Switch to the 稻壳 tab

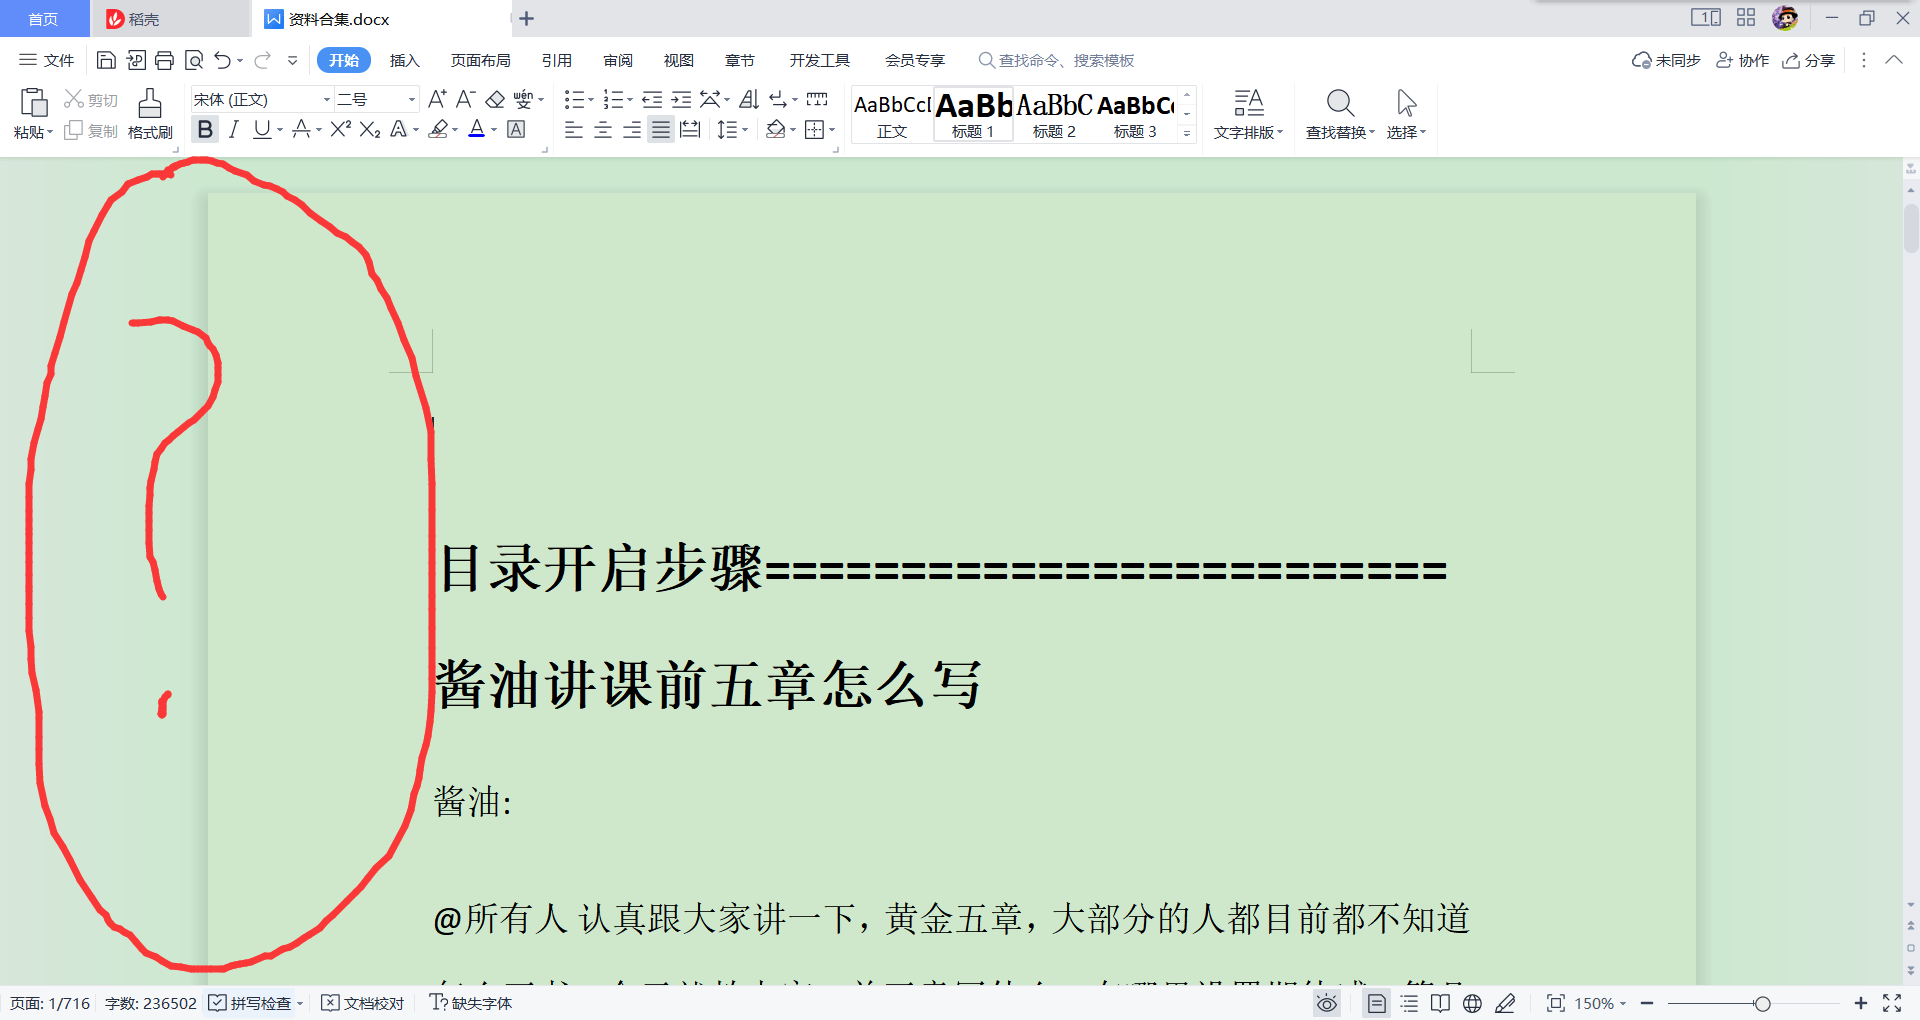[x=170, y=18]
